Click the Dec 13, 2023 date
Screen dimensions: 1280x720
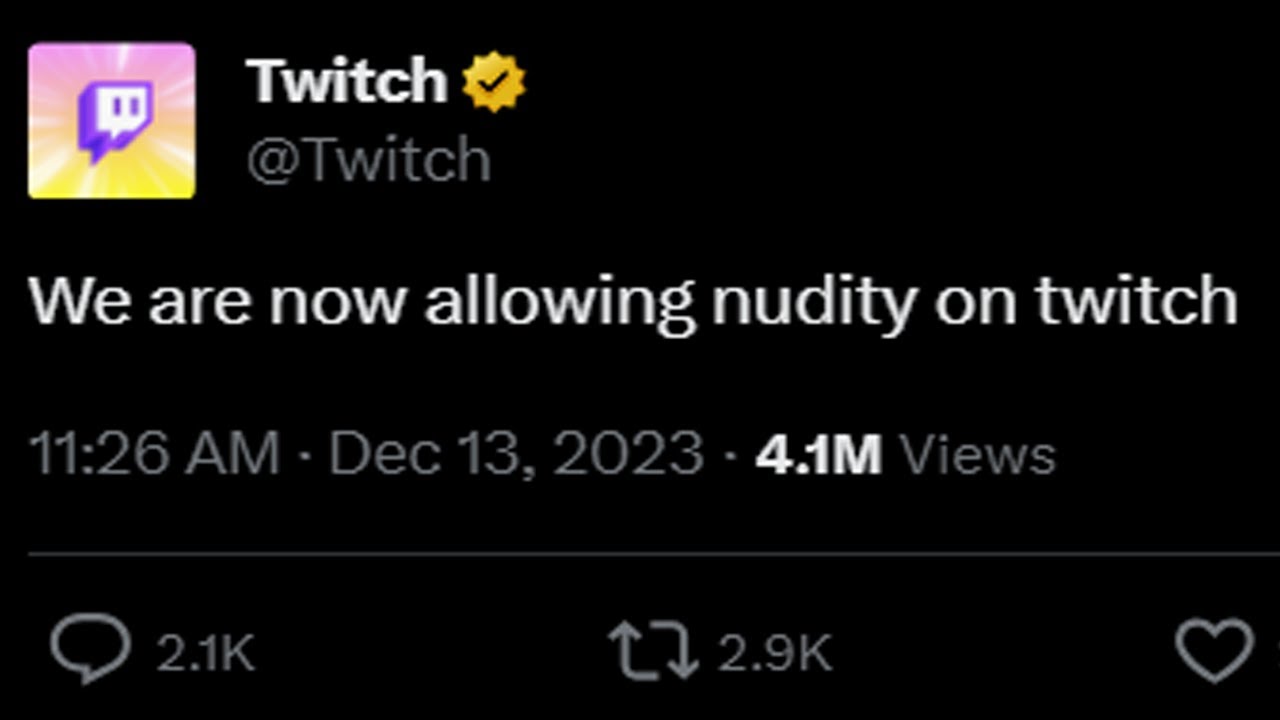coord(516,454)
